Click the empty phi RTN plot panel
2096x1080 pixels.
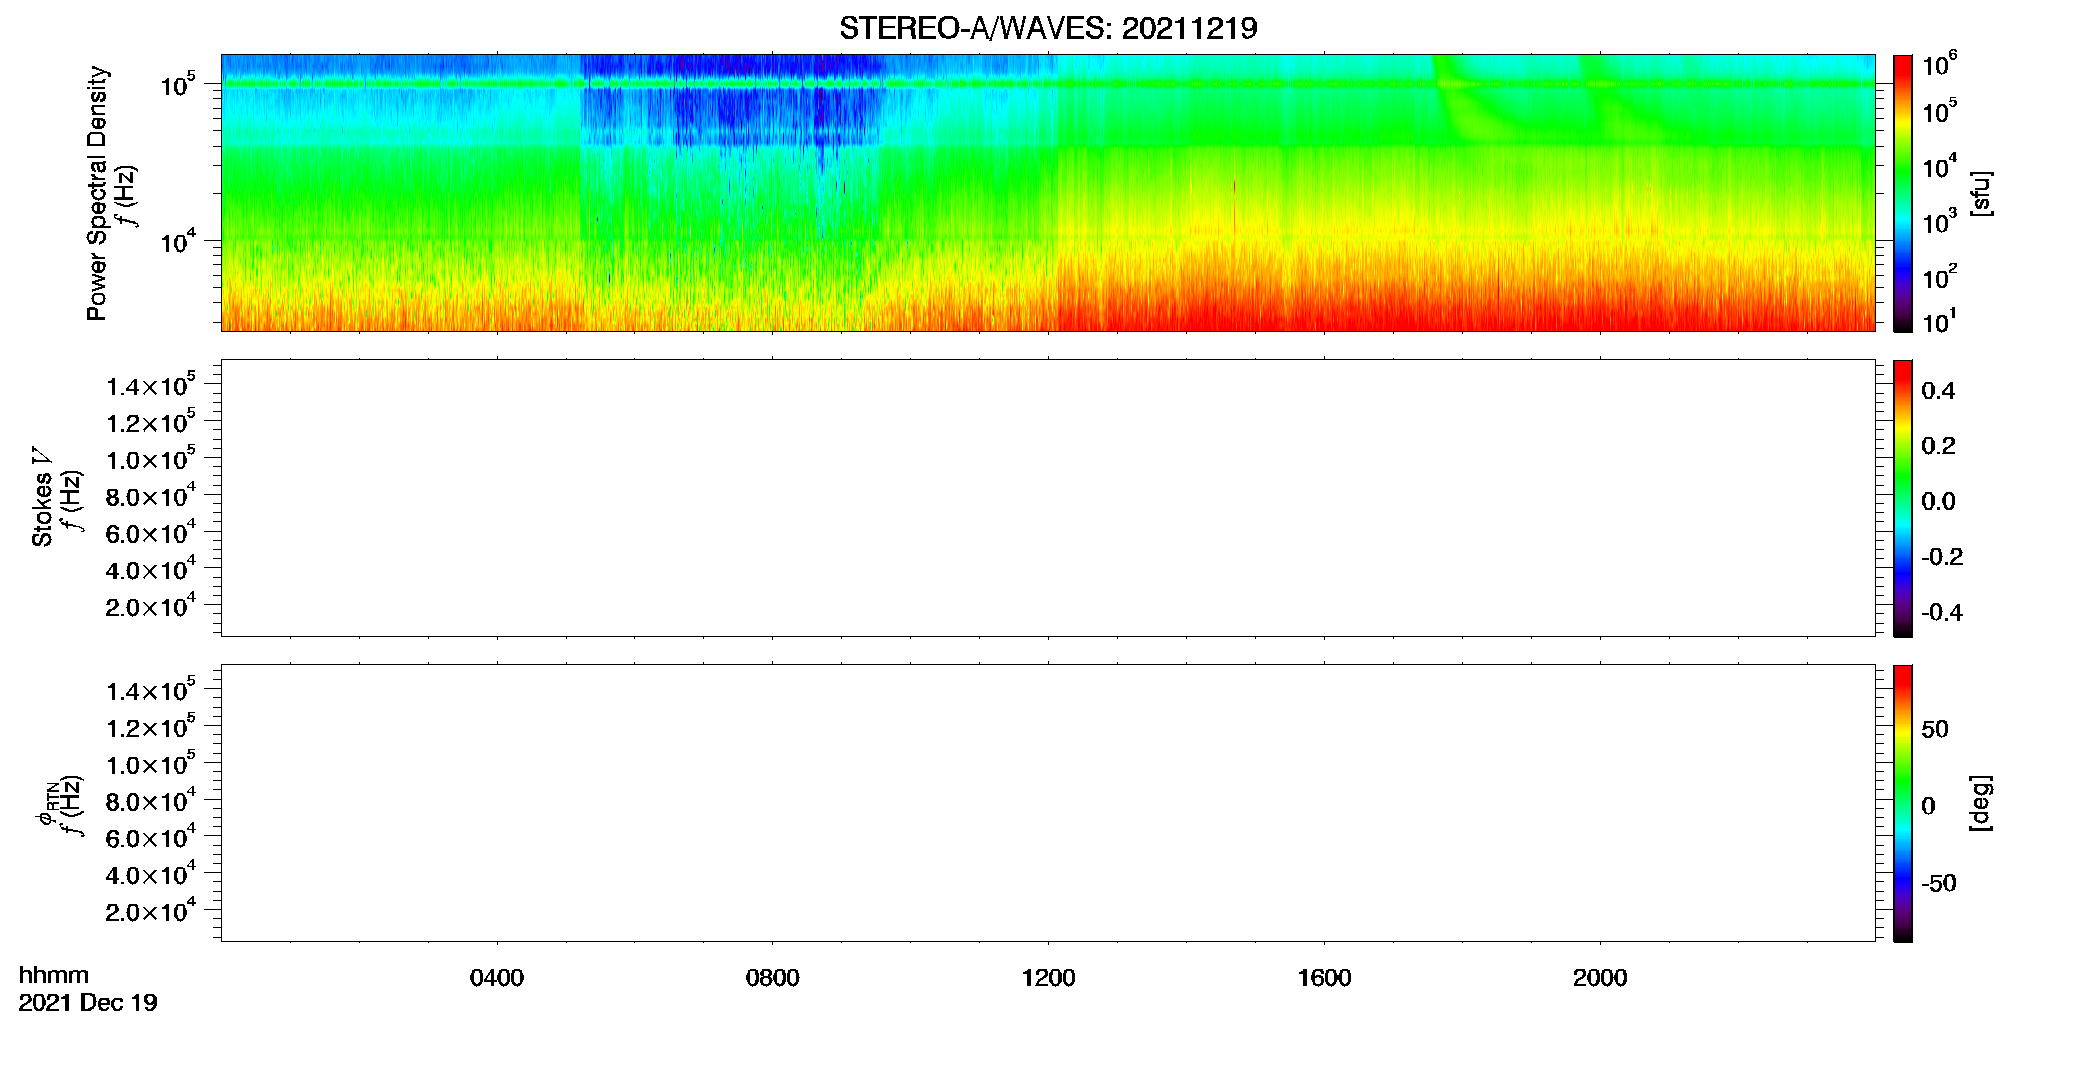[x=1048, y=803]
